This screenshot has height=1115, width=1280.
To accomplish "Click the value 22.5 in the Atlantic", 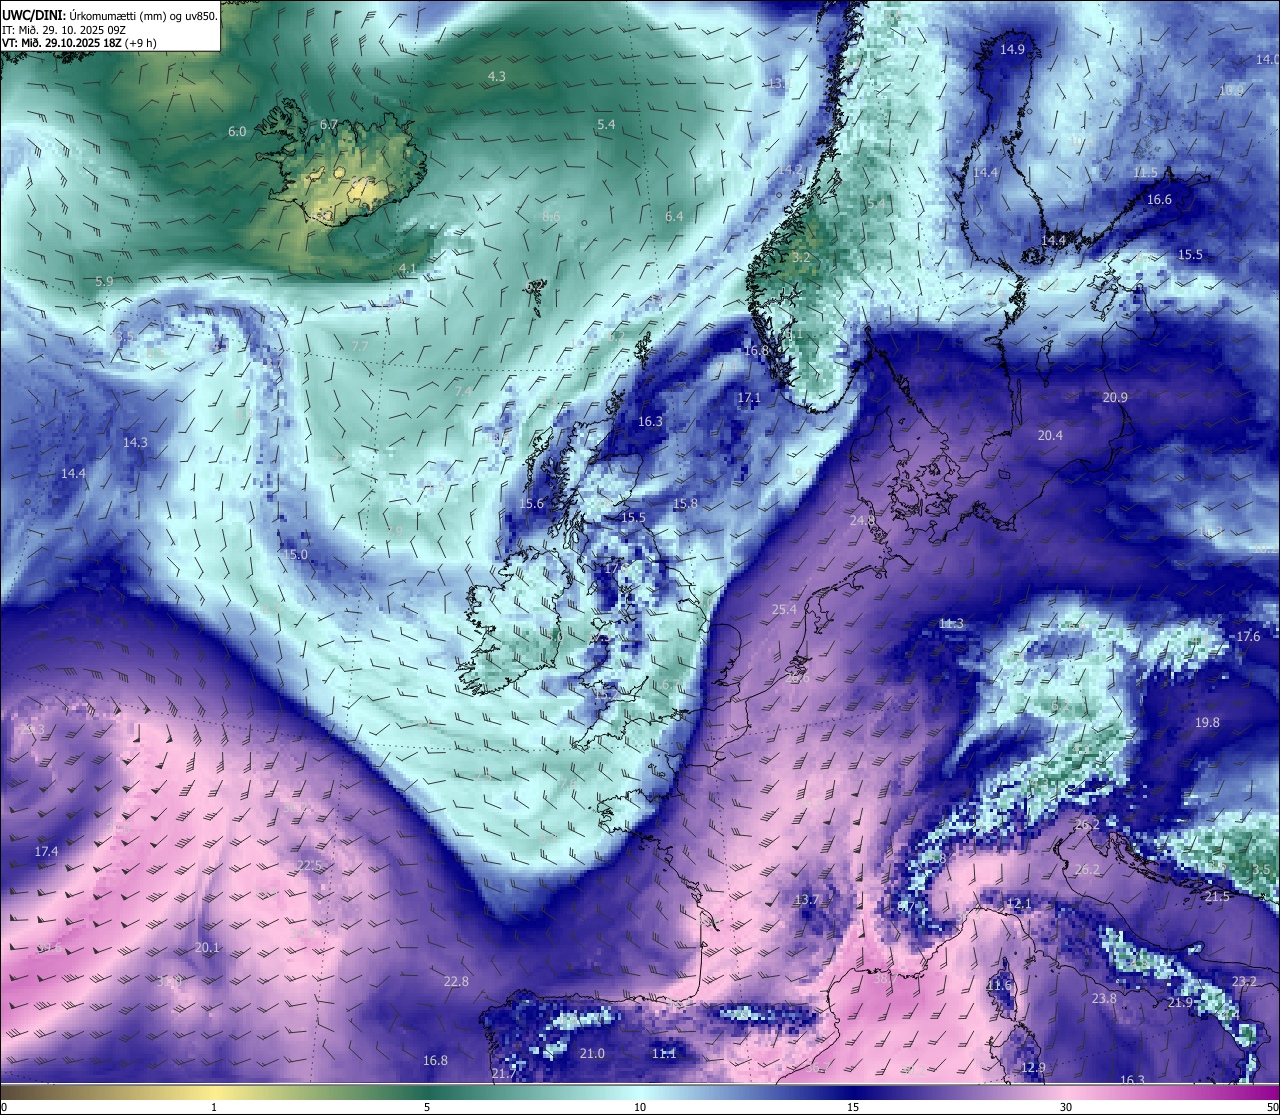I will click(x=310, y=866).
